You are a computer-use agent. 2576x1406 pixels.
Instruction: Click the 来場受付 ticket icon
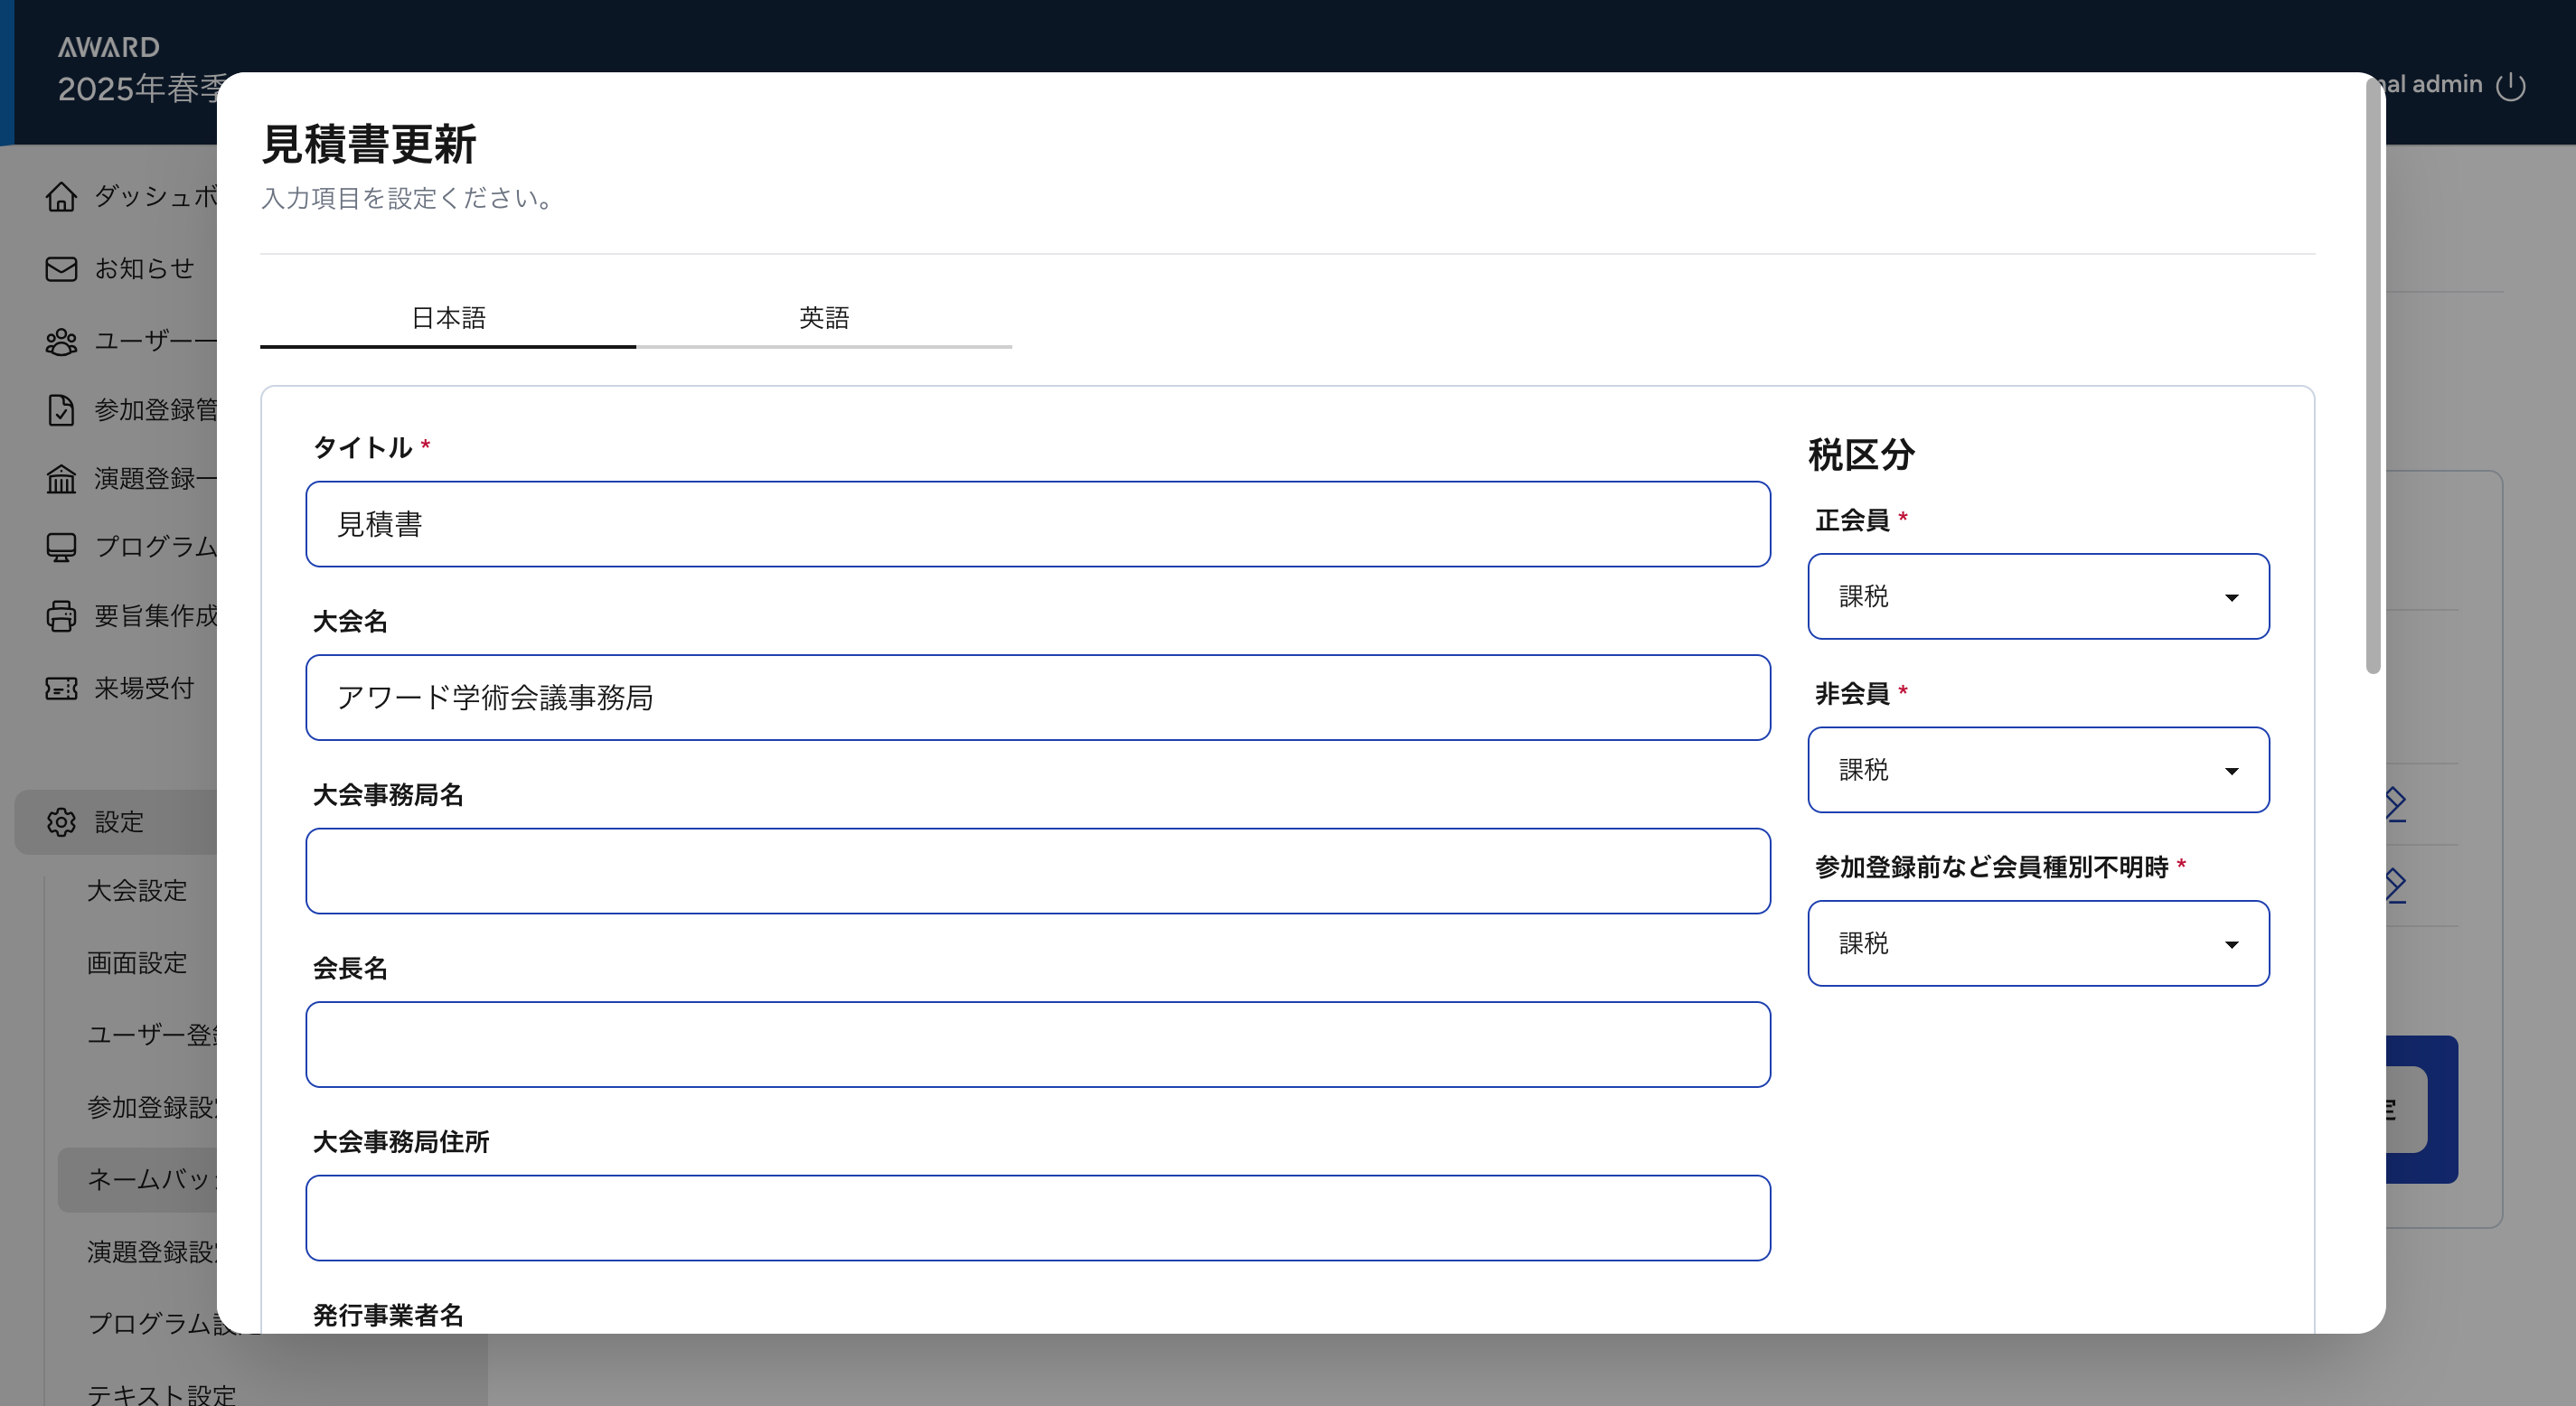tap(61, 688)
